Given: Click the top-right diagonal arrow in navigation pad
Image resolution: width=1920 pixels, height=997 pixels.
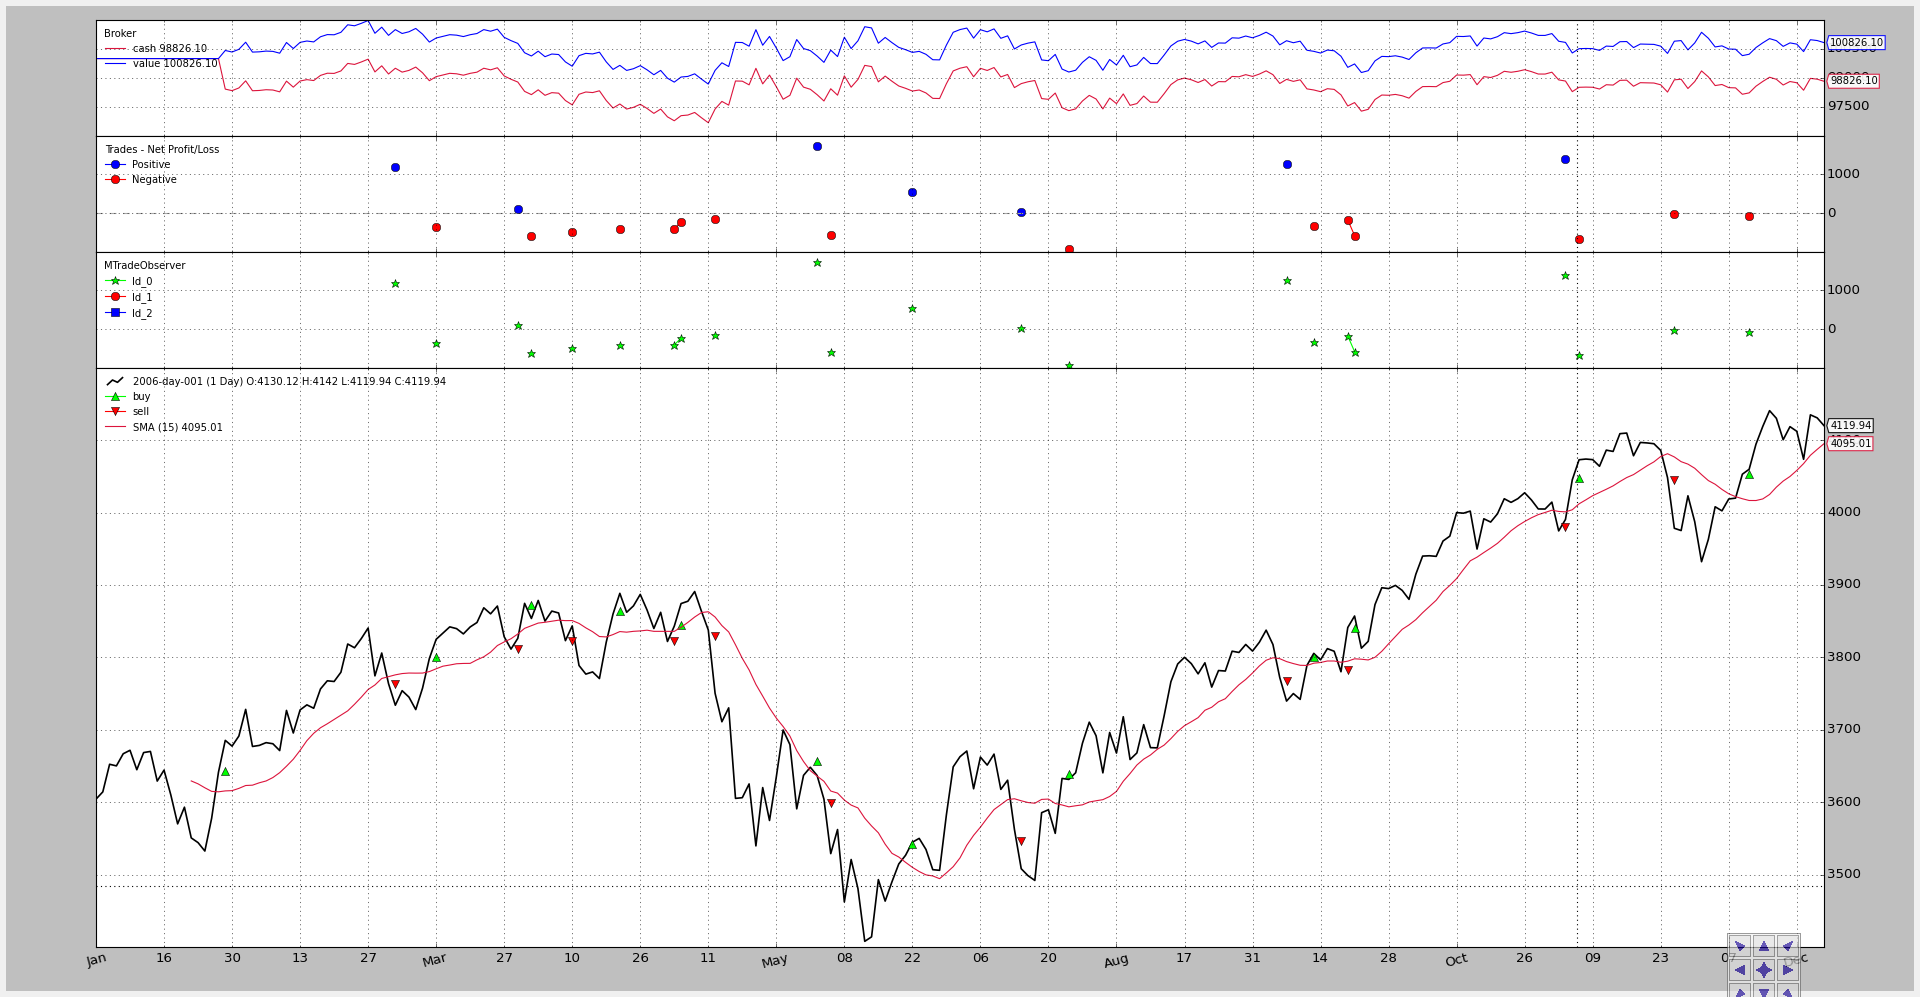Looking at the screenshot, I should (x=1787, y=946).
